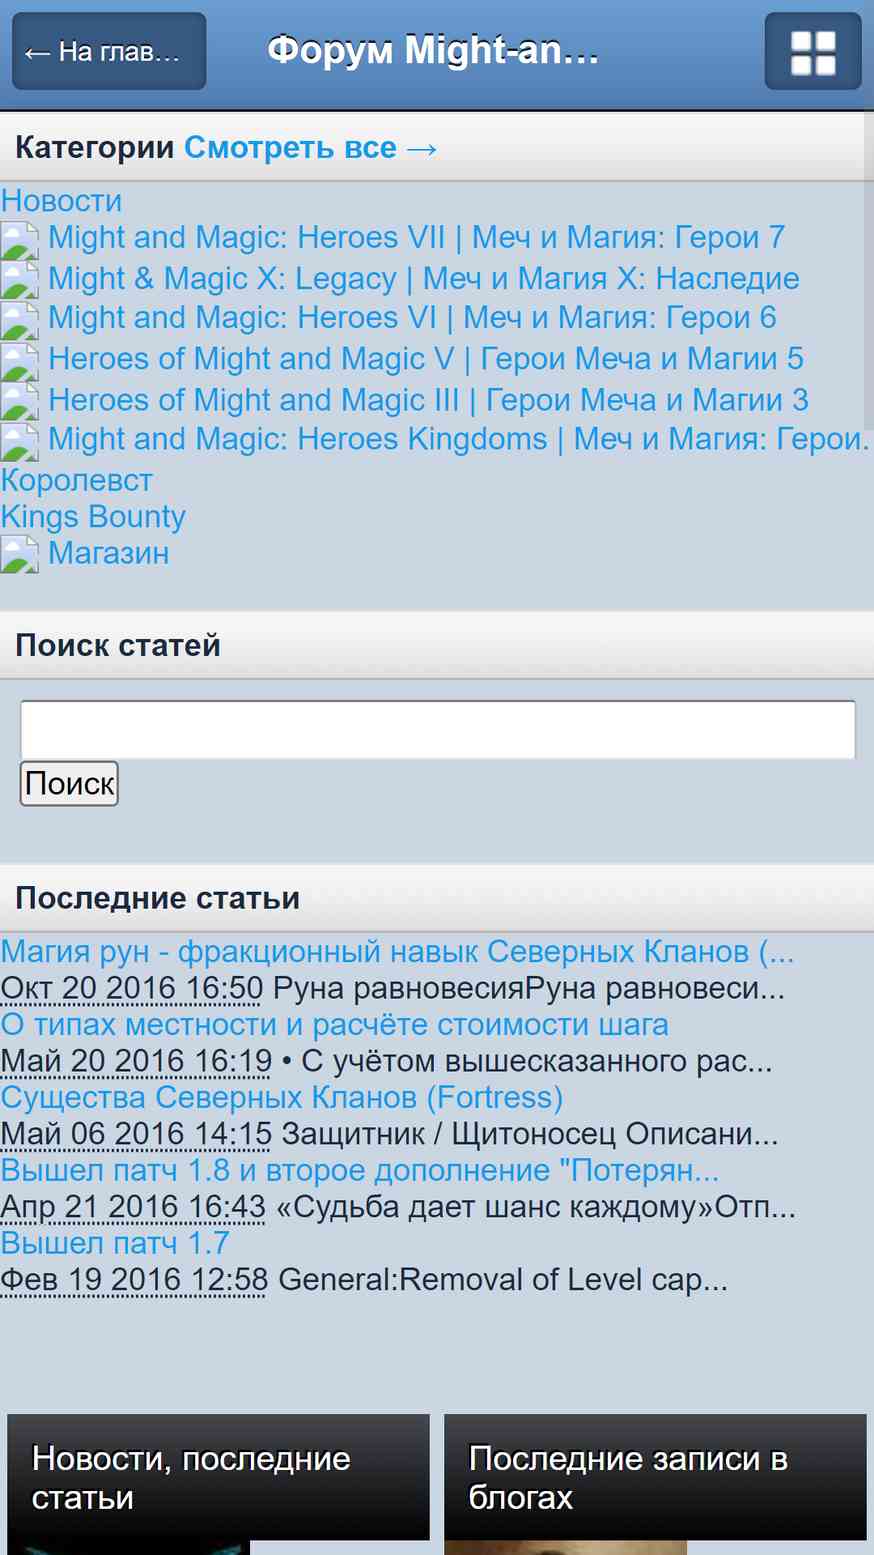Open article 'О типах местности и расчёте'
Image resolution: width=874 pixels, height=1555 pixels.
334,1025
